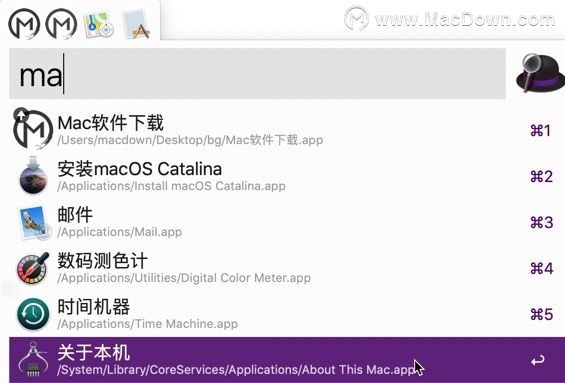Click the Digital Color Meter icon

point(33,268)
